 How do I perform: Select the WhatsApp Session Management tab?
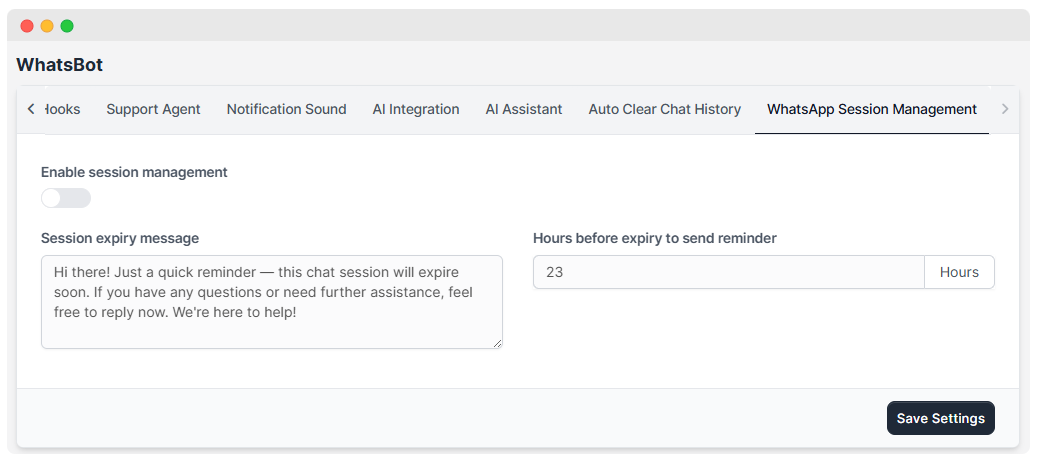point(871,109)
